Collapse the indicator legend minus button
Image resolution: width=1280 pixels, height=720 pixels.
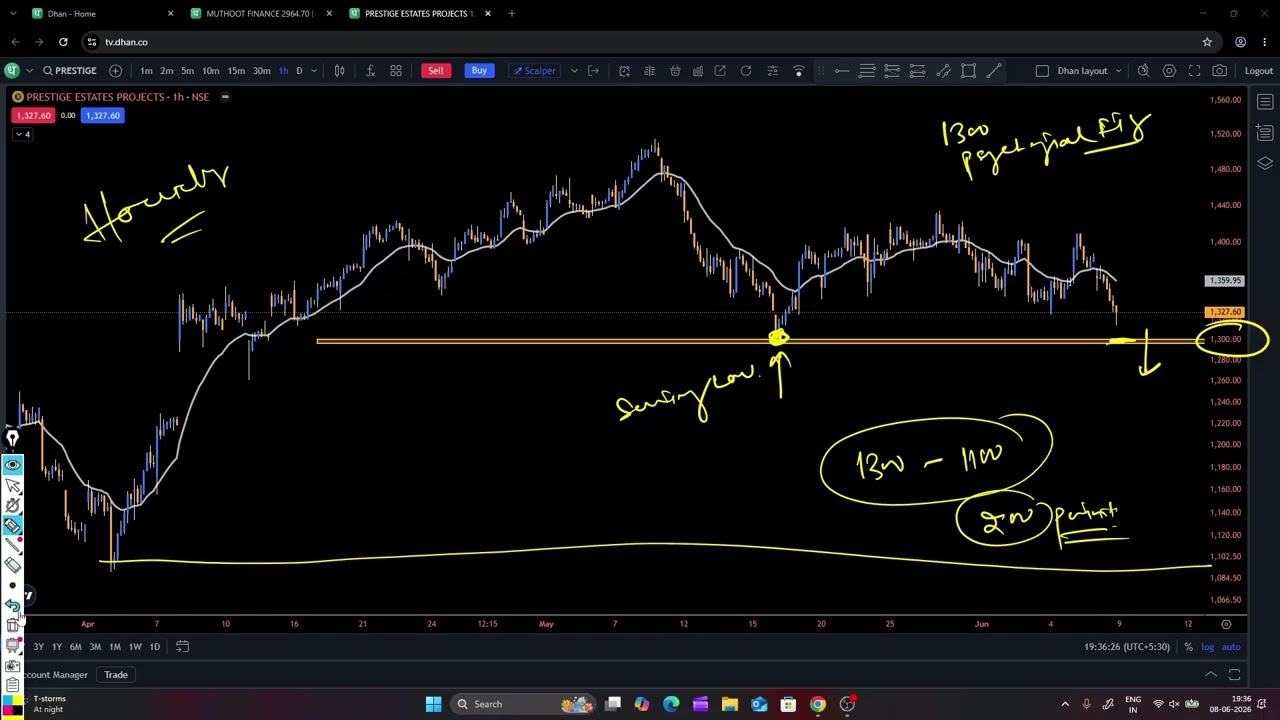pyautogui.click(x=225, y=97)
